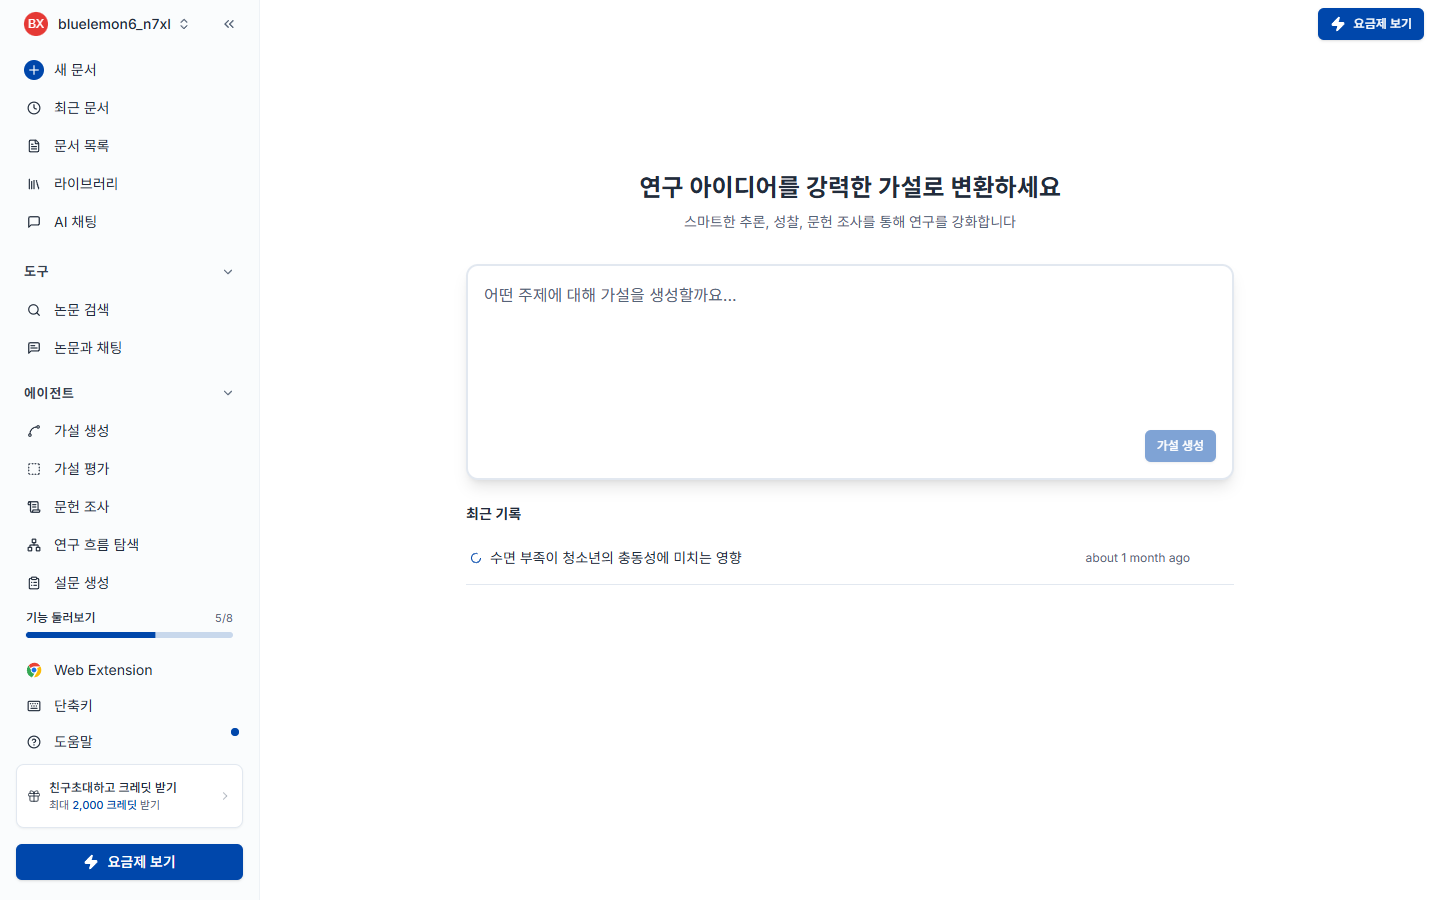This screenshot has width=1440, height=900.
Task: Collapse the sidebar with the double-chevron icon
Action: 229,24
